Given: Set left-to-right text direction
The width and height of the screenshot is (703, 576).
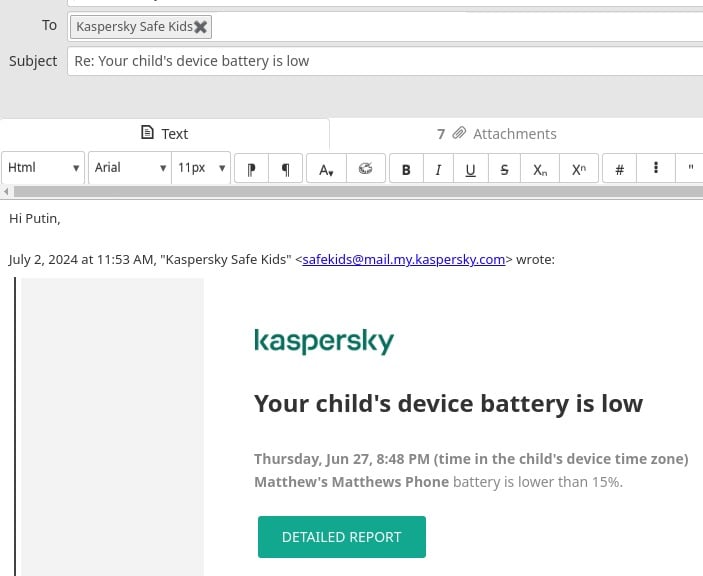Looking at the screenshot, I should (252, 169).
